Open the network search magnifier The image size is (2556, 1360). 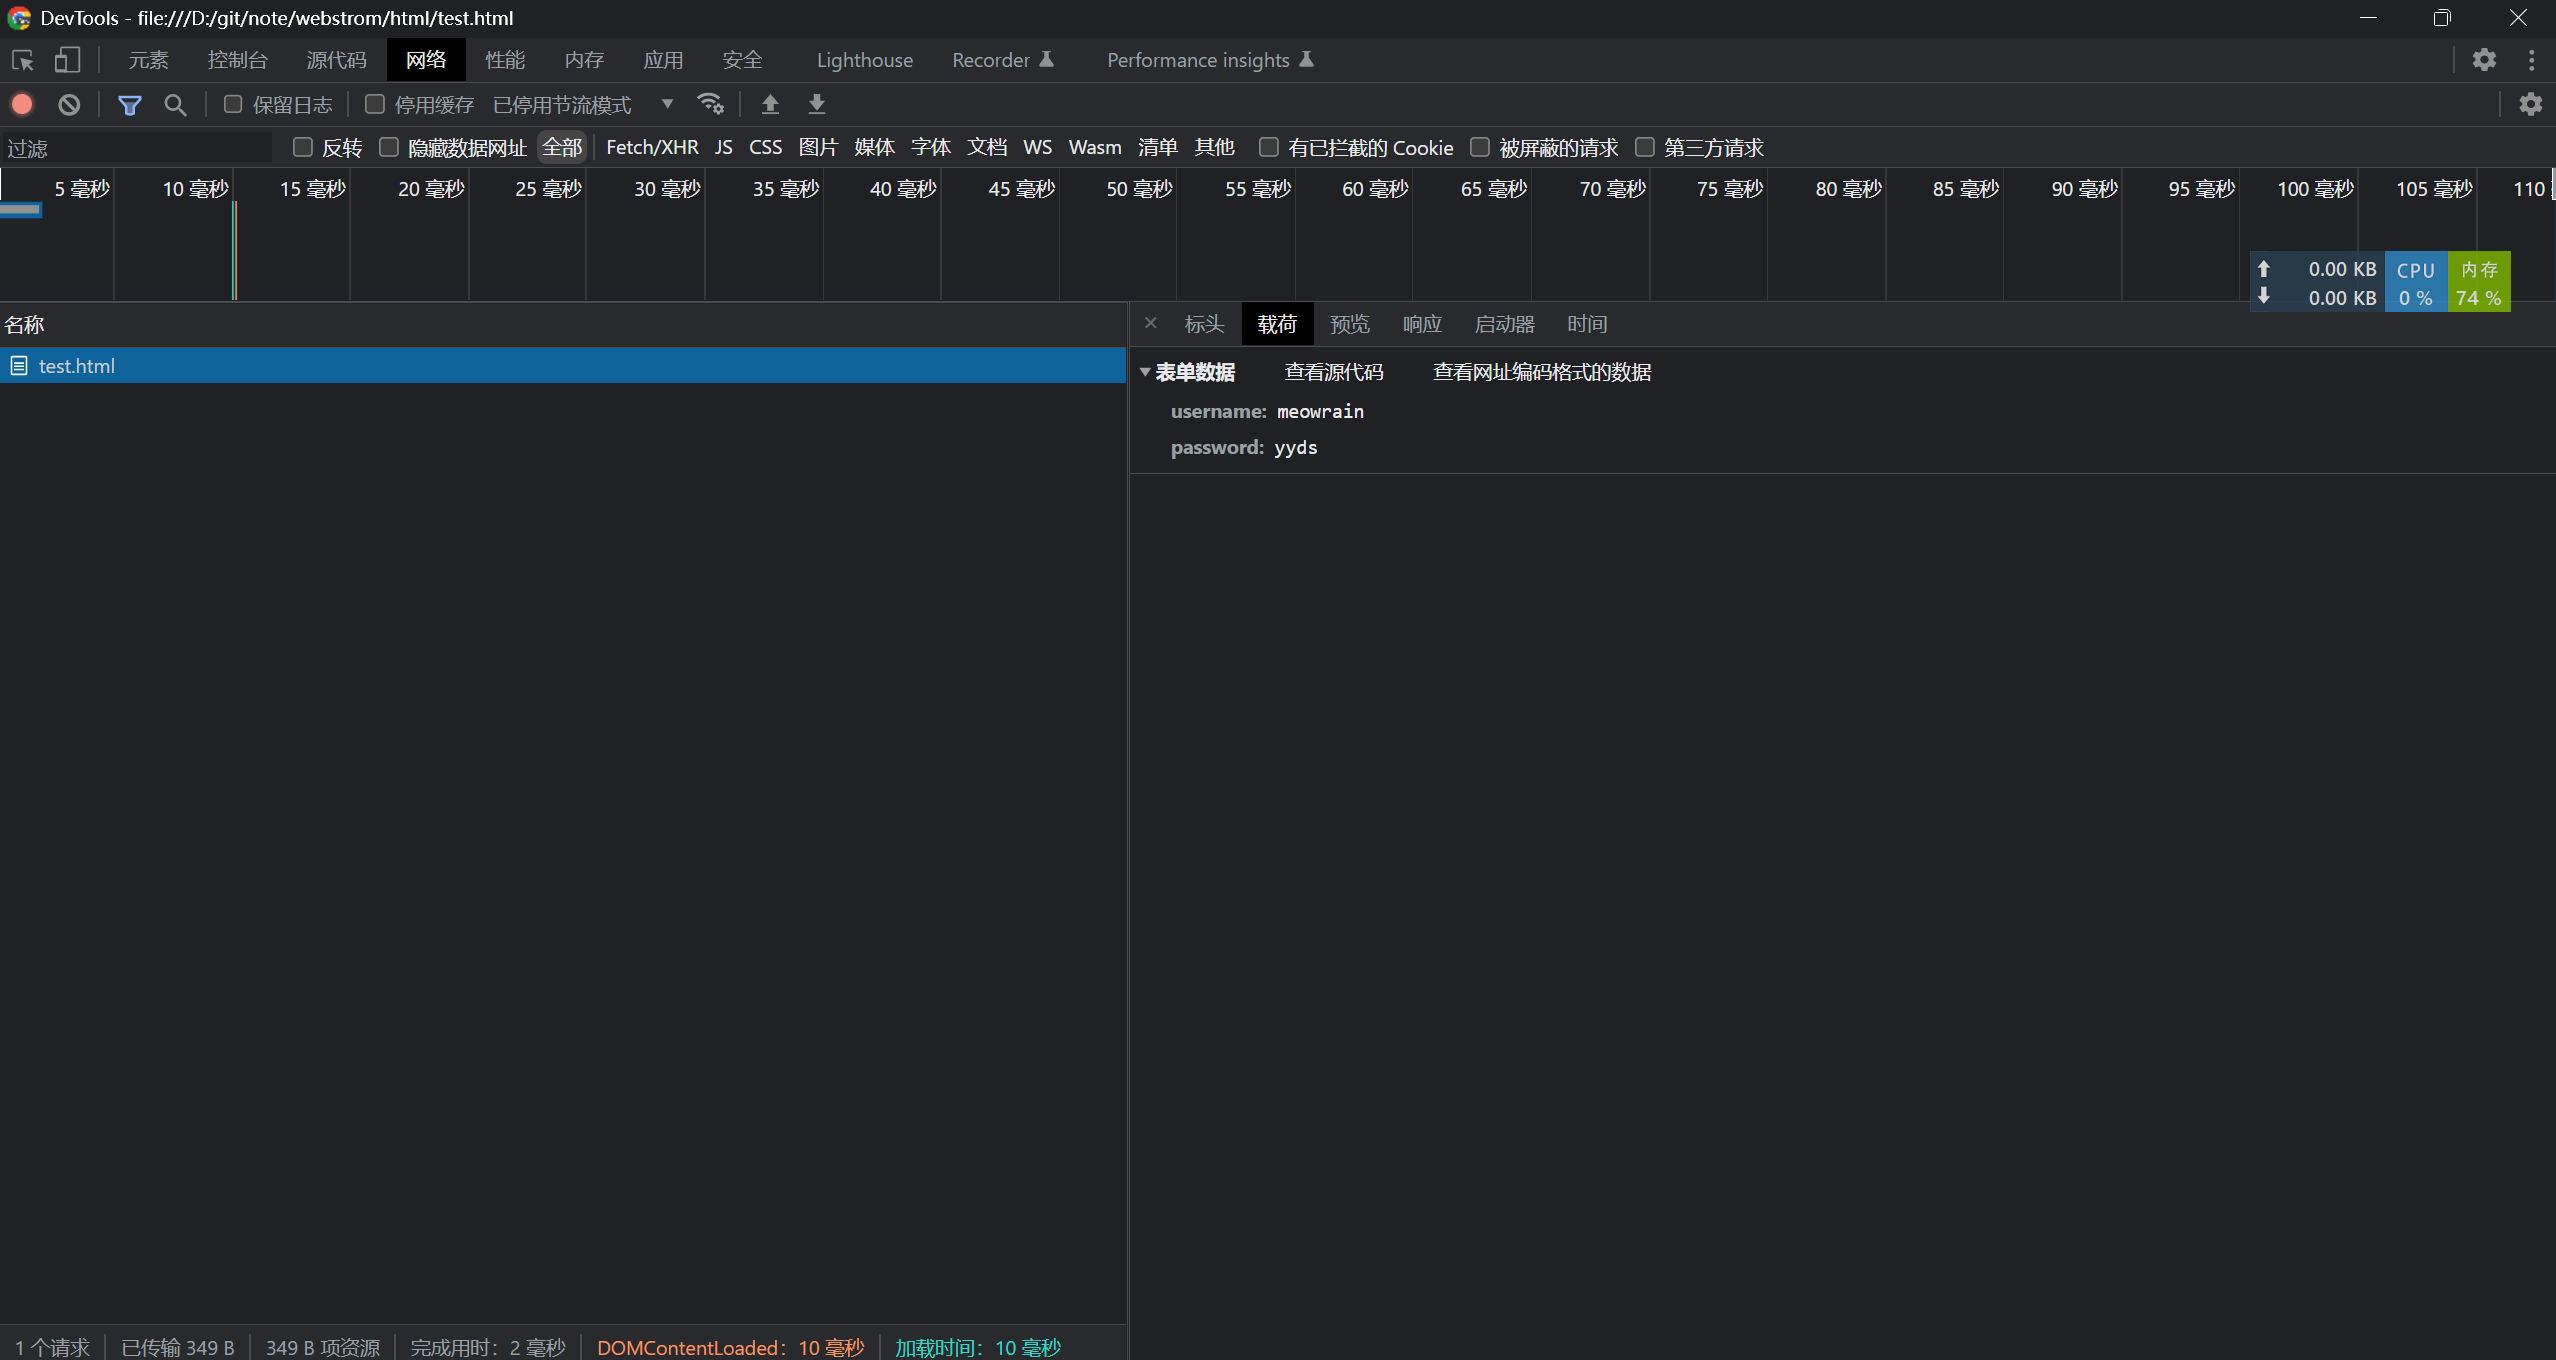click(x=175, y=104)
